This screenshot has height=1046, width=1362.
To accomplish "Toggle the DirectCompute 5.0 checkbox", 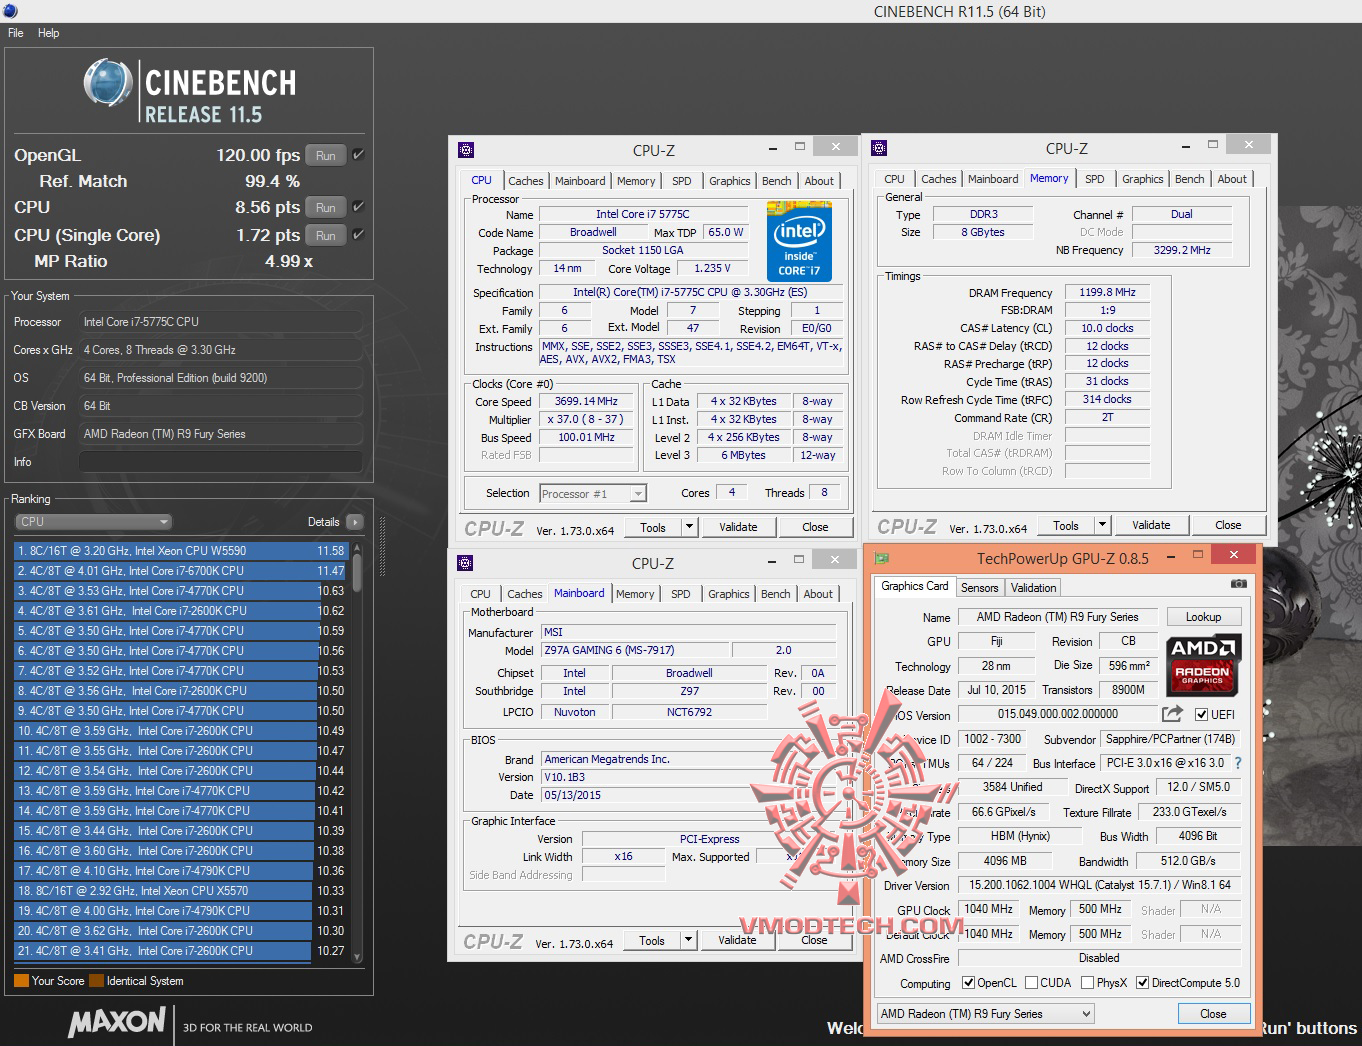I will pyautogui.click(x=1142, y=983).
